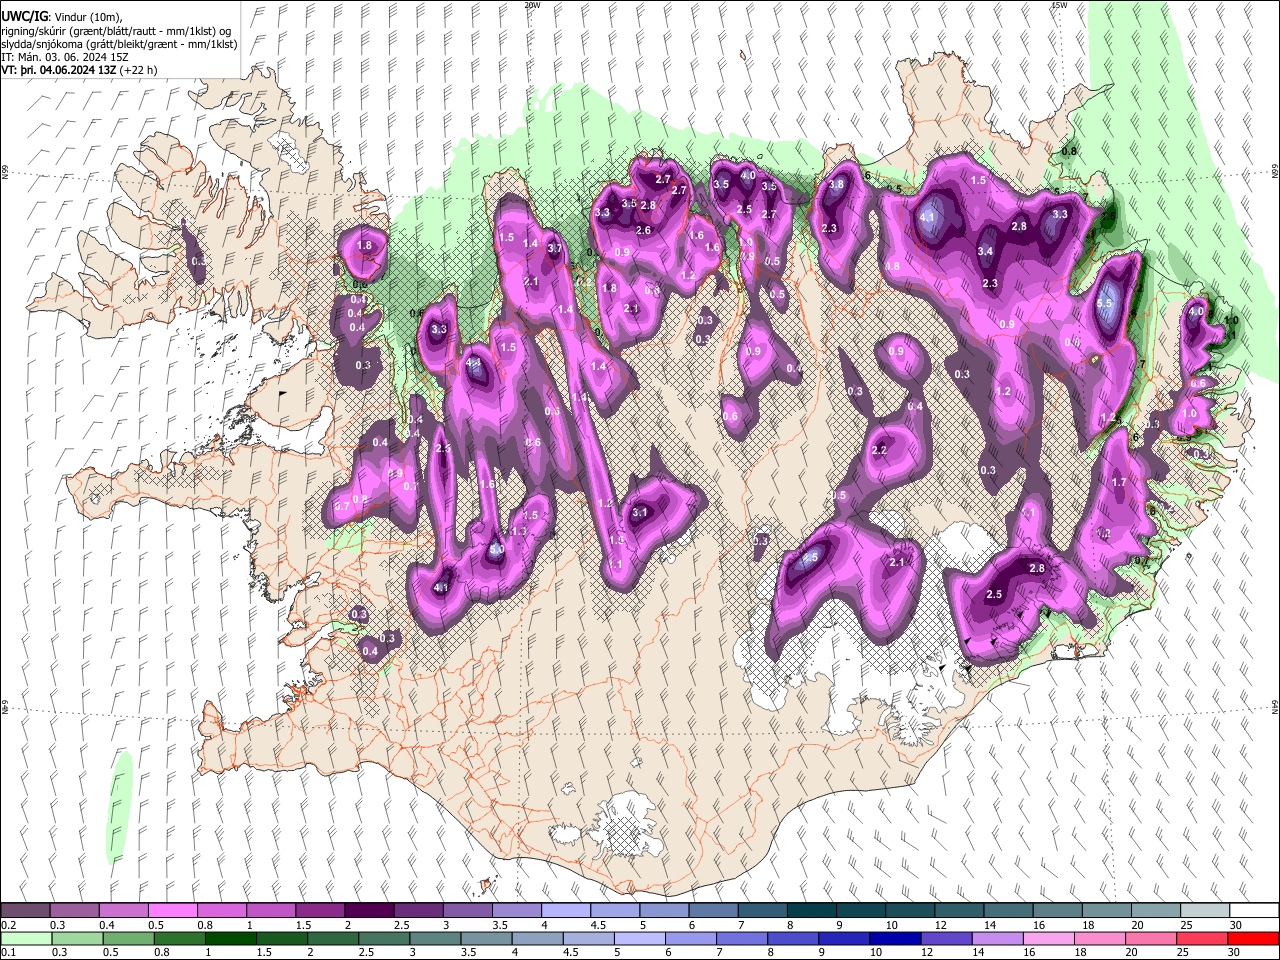Pick the light pink swatch between 16 and 18
The image size is (1280, 960).
click(x=1050, y=939)
